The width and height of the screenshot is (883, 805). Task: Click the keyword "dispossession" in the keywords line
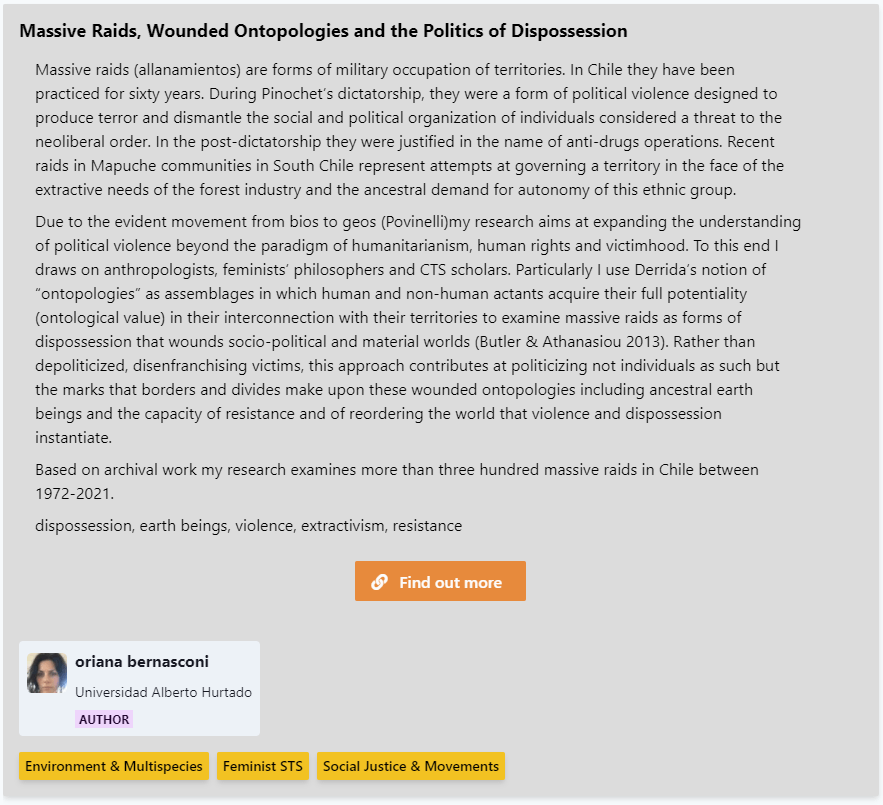click(x=83, y=526)
